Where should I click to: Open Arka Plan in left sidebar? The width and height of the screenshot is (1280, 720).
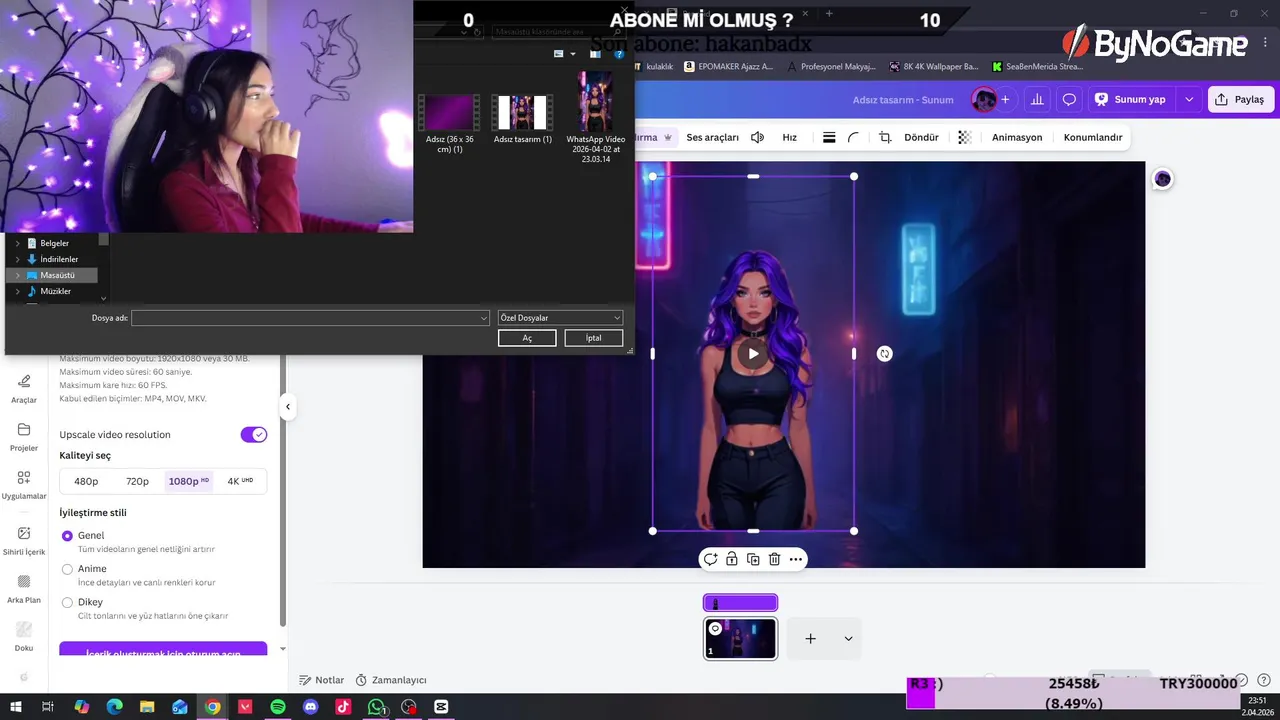click(24, 589)
